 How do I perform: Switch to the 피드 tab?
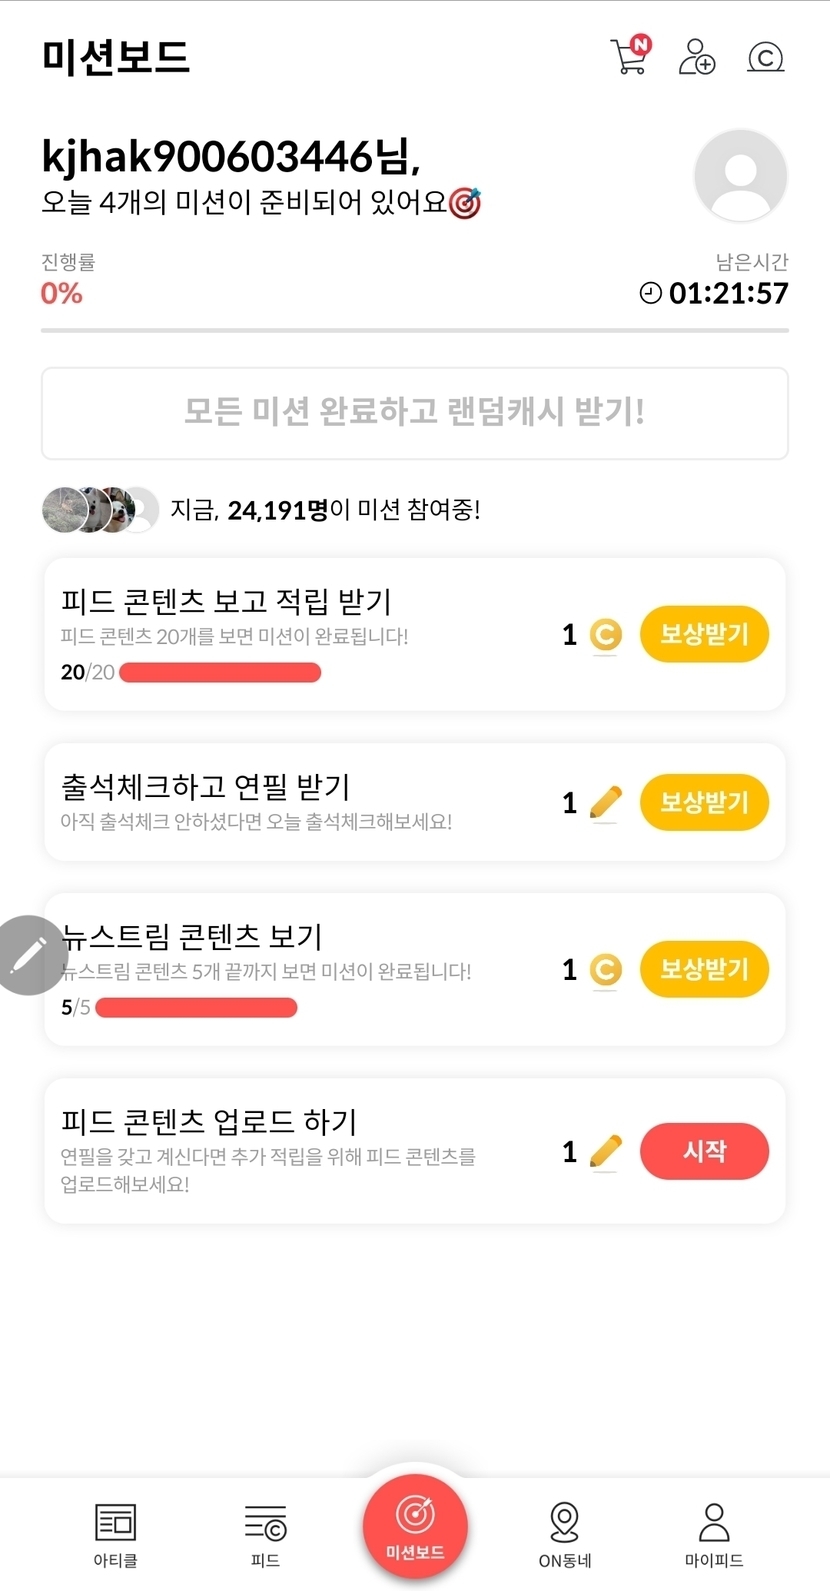[x=265, y=1534]
